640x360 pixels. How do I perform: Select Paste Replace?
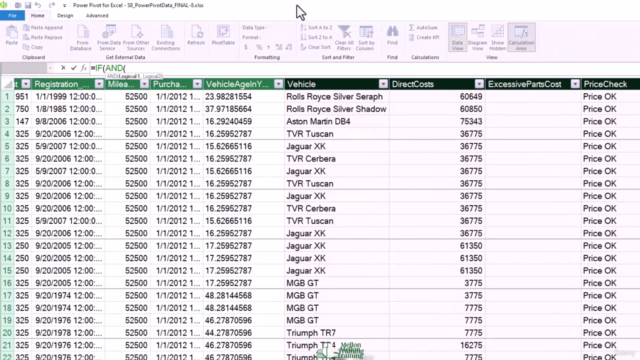click(x=43, y=37)
